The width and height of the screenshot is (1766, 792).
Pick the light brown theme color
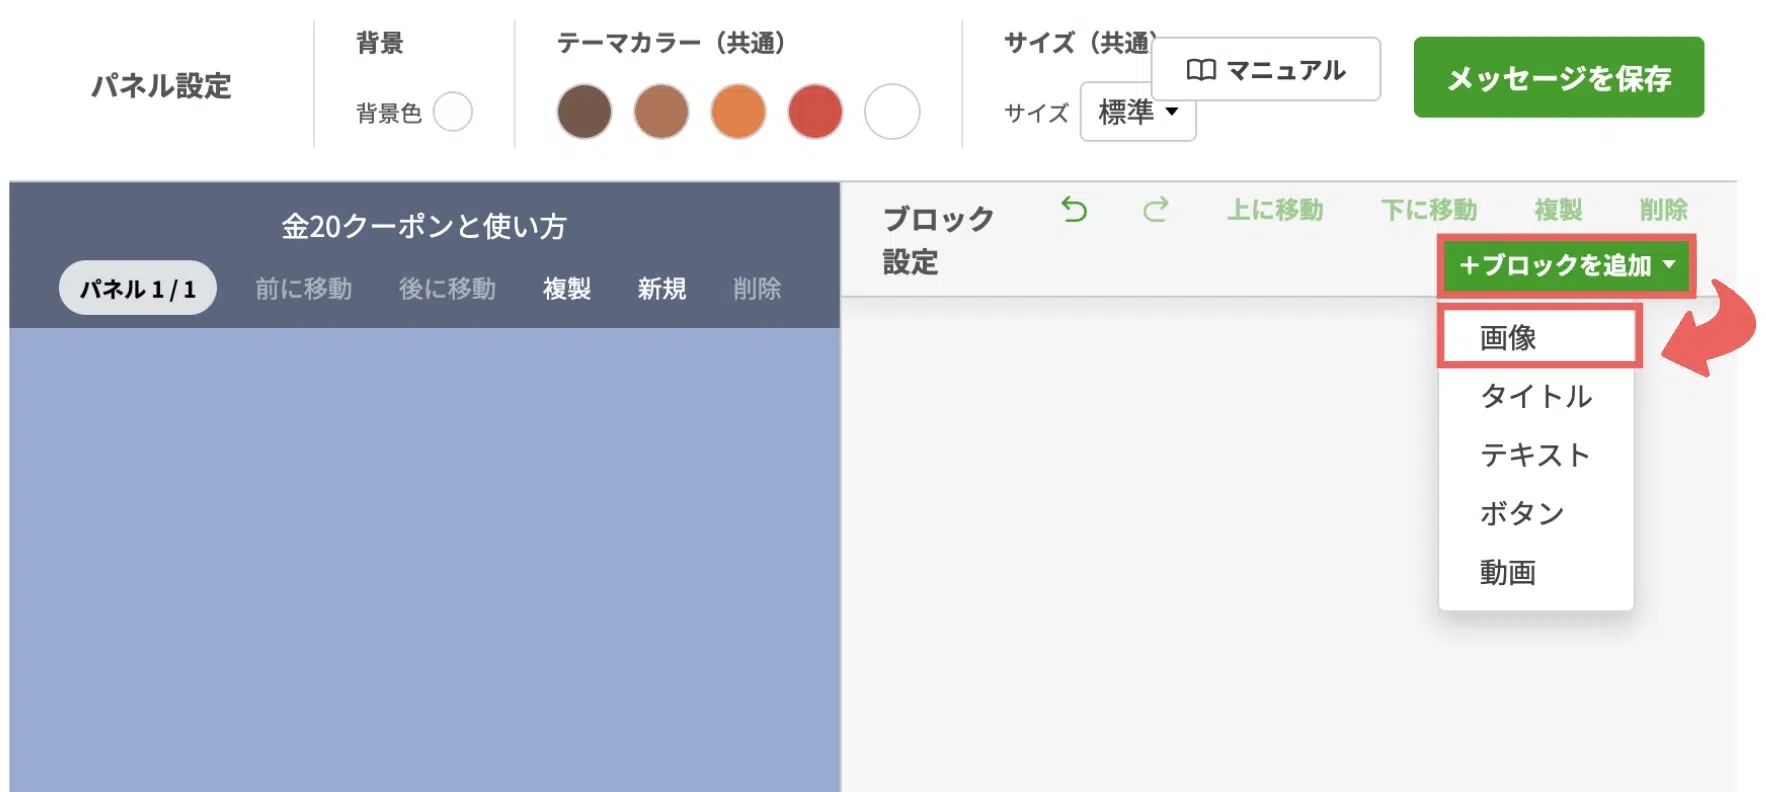pyautogui.click(x=661, y=111)
